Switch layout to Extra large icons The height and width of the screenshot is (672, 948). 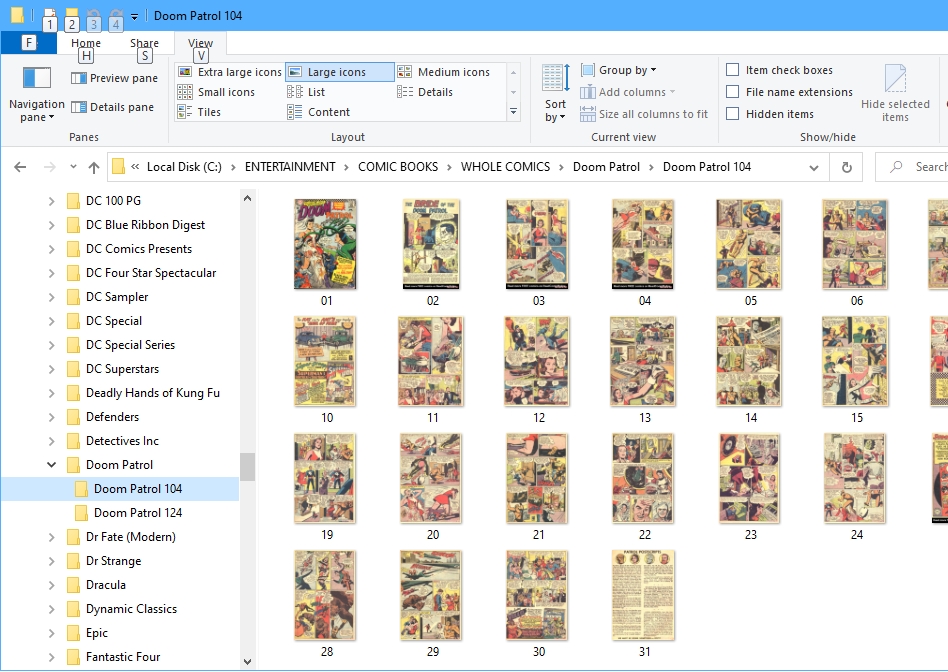click(230, 72)
